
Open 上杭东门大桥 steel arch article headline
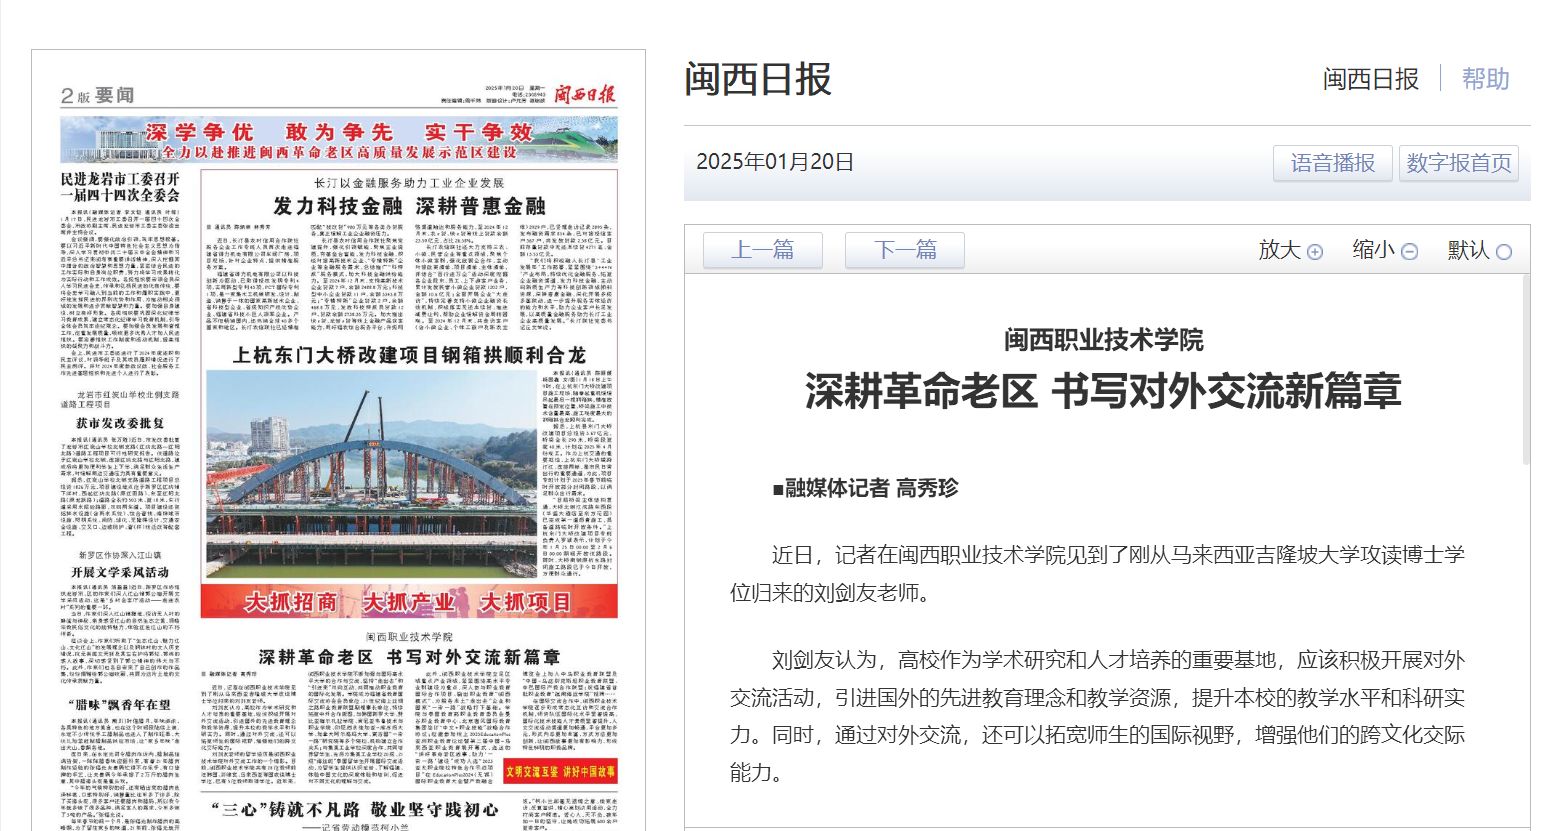point(409,355)
